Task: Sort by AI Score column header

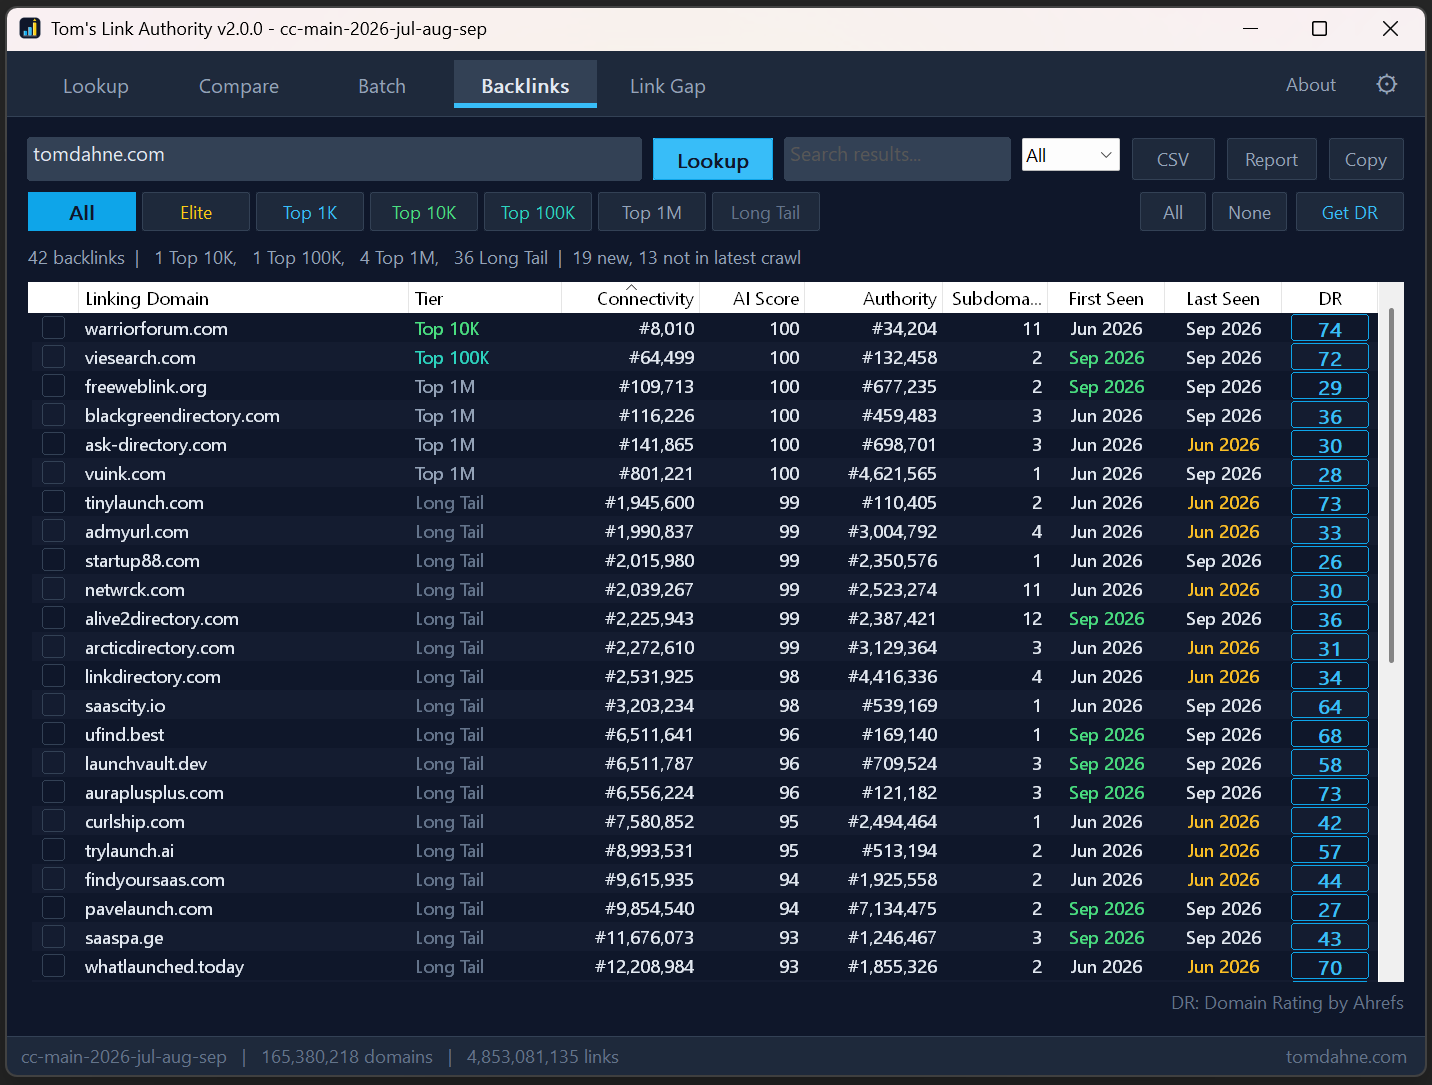Action: 752,298
